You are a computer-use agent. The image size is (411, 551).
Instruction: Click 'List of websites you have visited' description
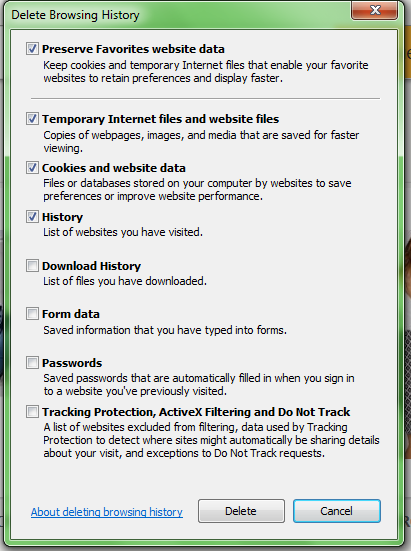pyautogui.click(x=123, y=232)
